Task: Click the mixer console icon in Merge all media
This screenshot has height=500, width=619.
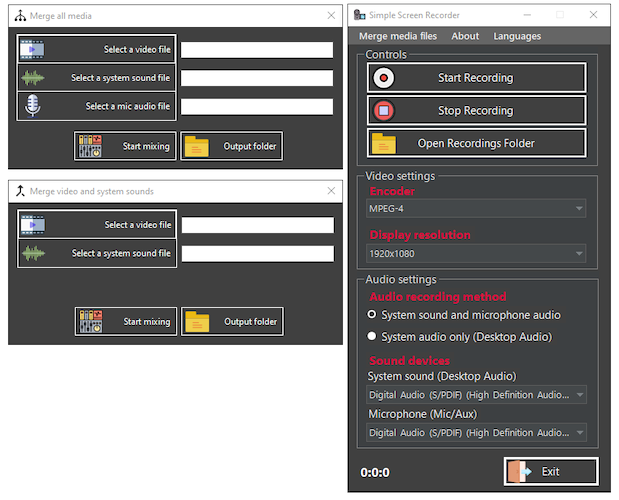Action: (x=90, y=146)
